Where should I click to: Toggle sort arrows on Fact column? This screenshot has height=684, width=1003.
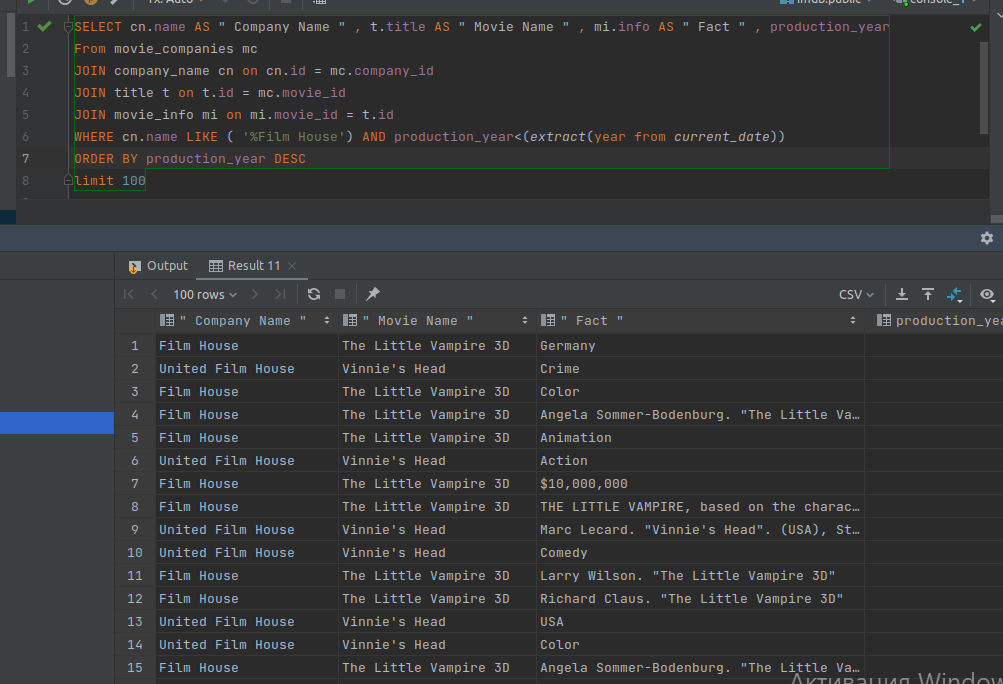[x=853, y=321]
